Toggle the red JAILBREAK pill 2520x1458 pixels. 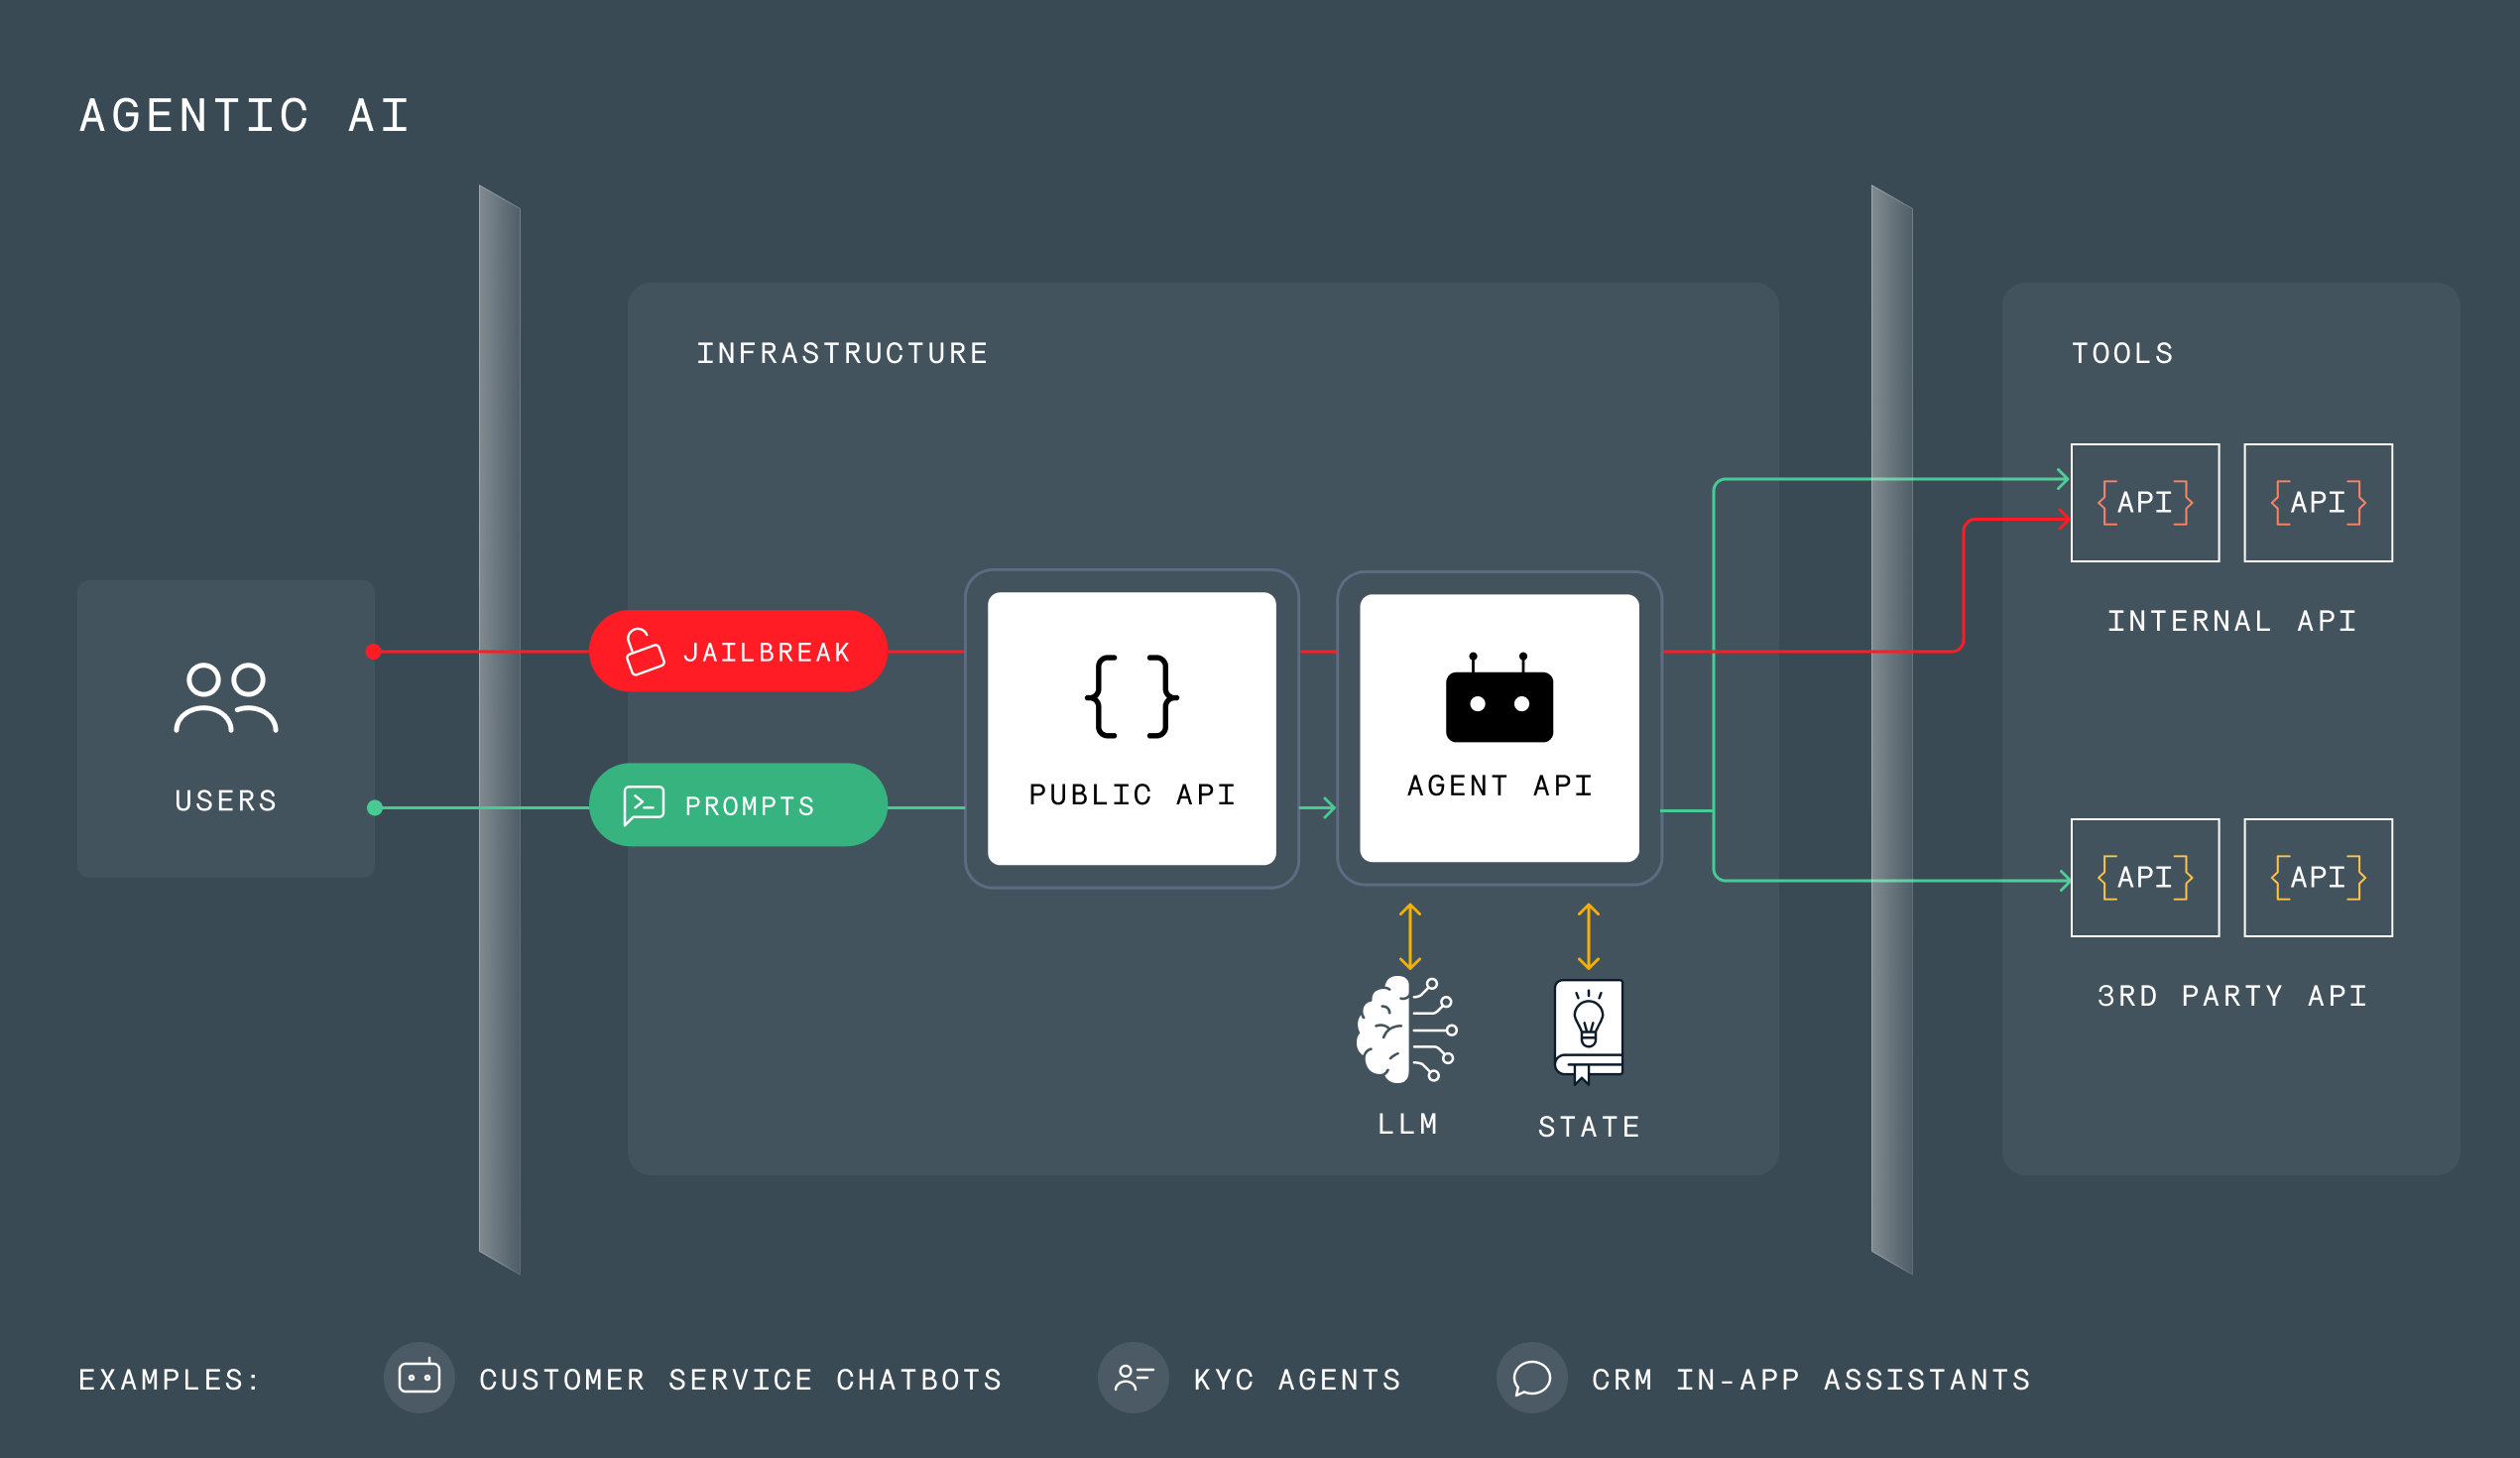[x=740, y=651]
